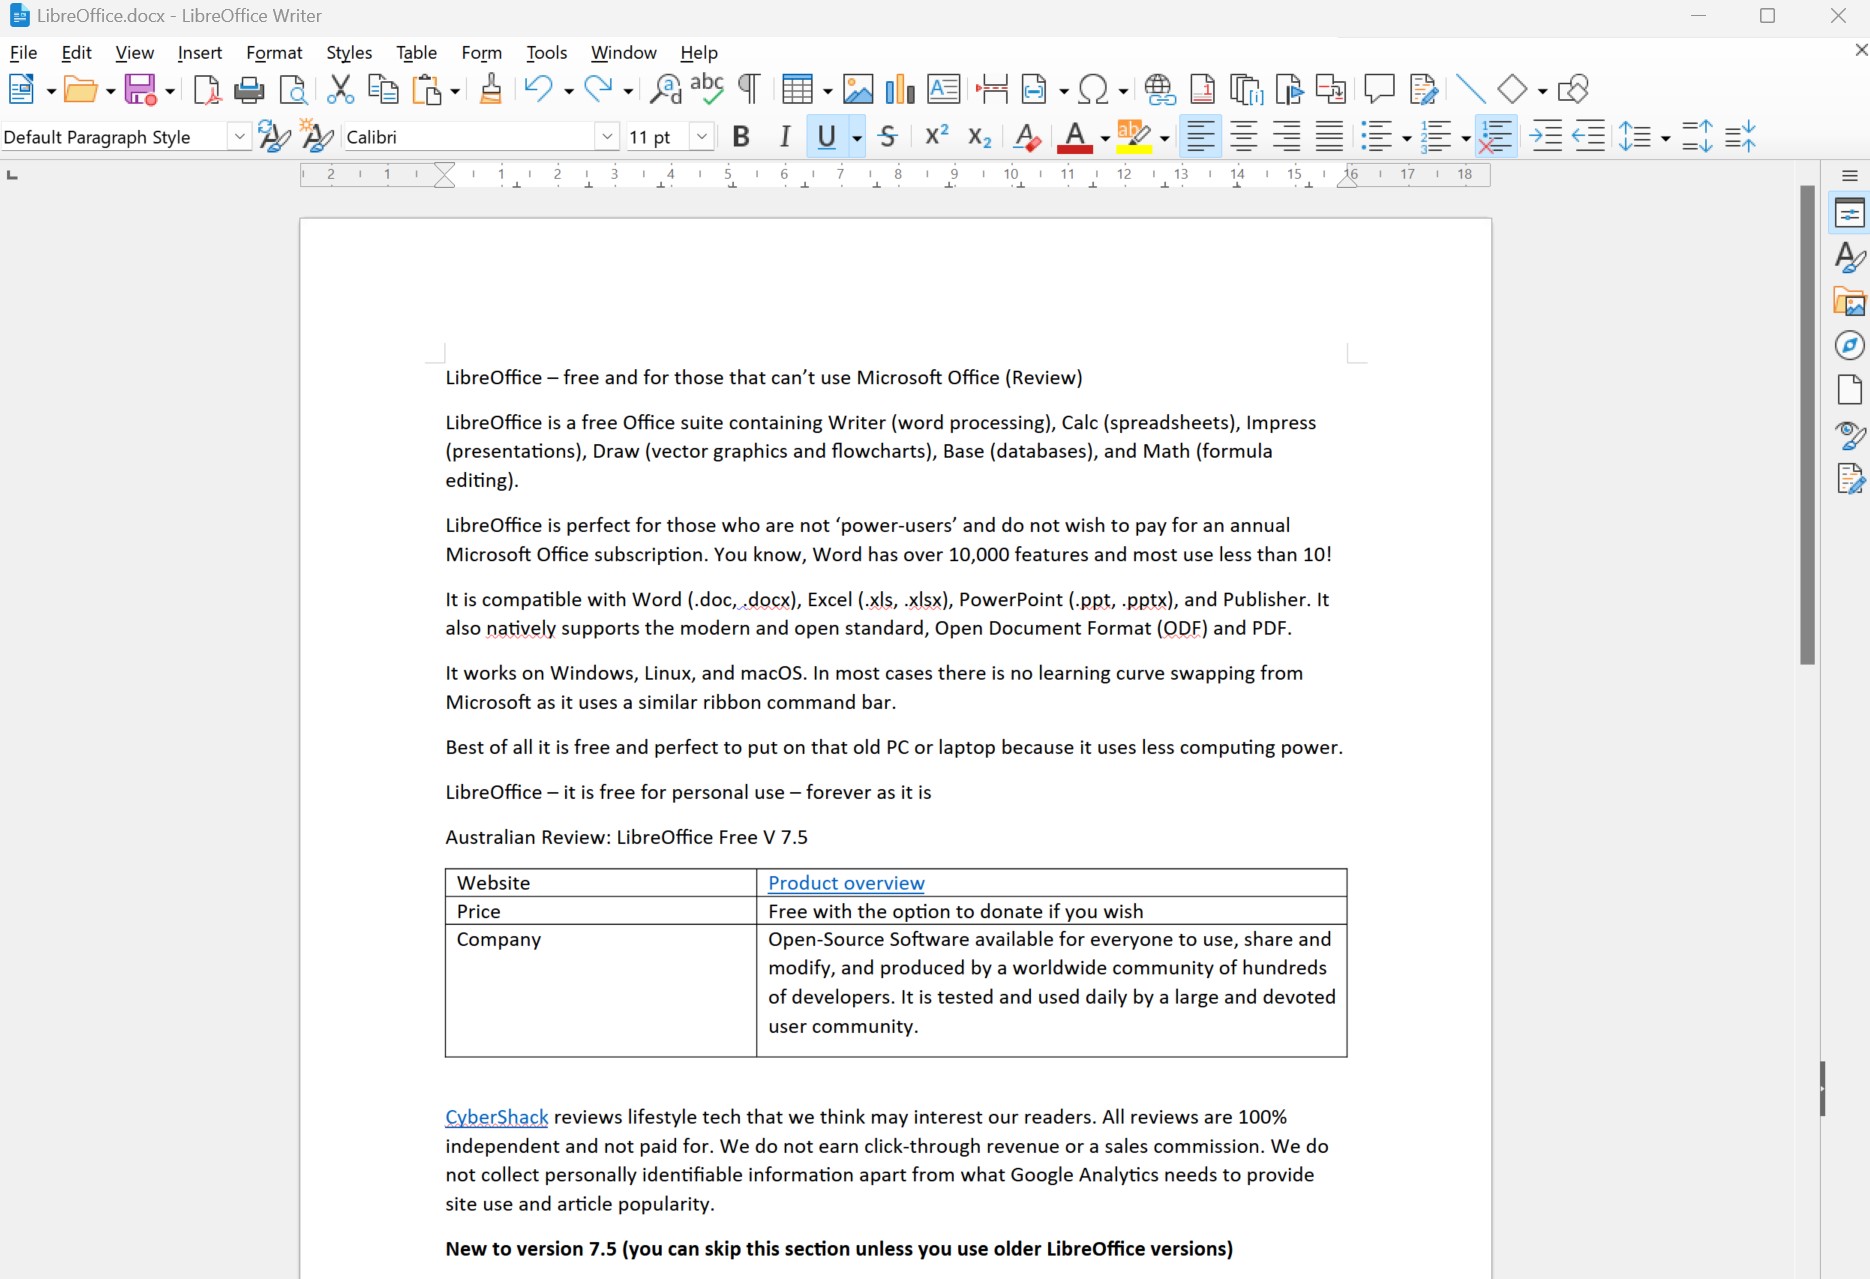Apply the red font color swatch

(1075, 137)
